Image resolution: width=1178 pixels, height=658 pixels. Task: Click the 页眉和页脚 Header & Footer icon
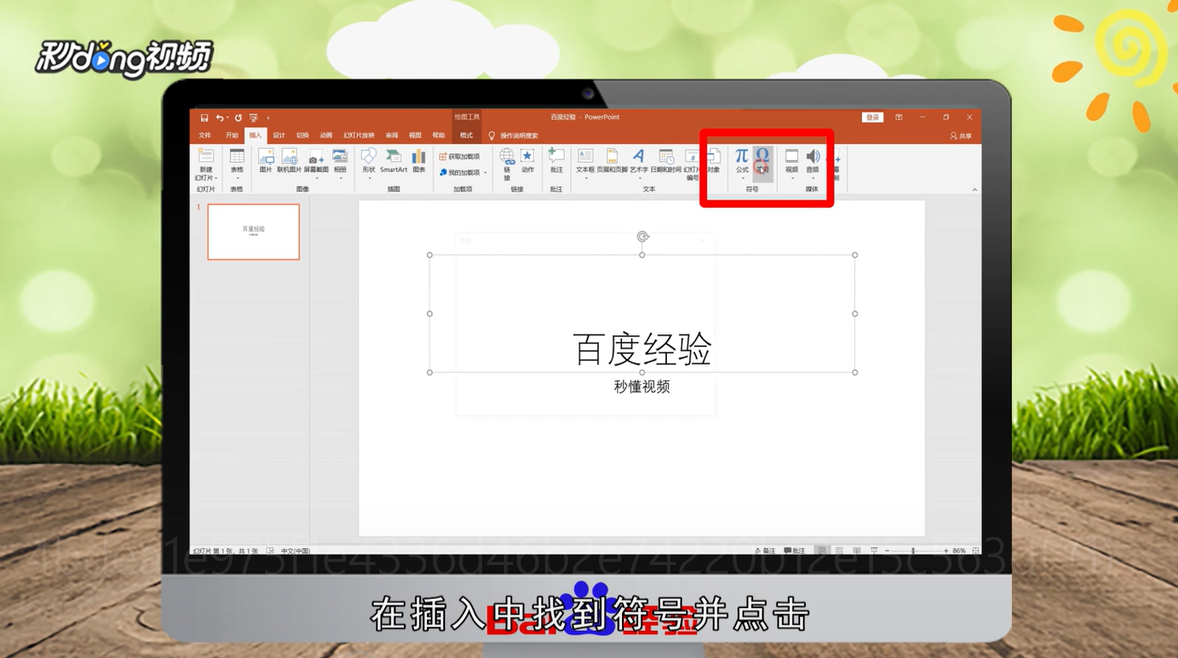[612, 160]
